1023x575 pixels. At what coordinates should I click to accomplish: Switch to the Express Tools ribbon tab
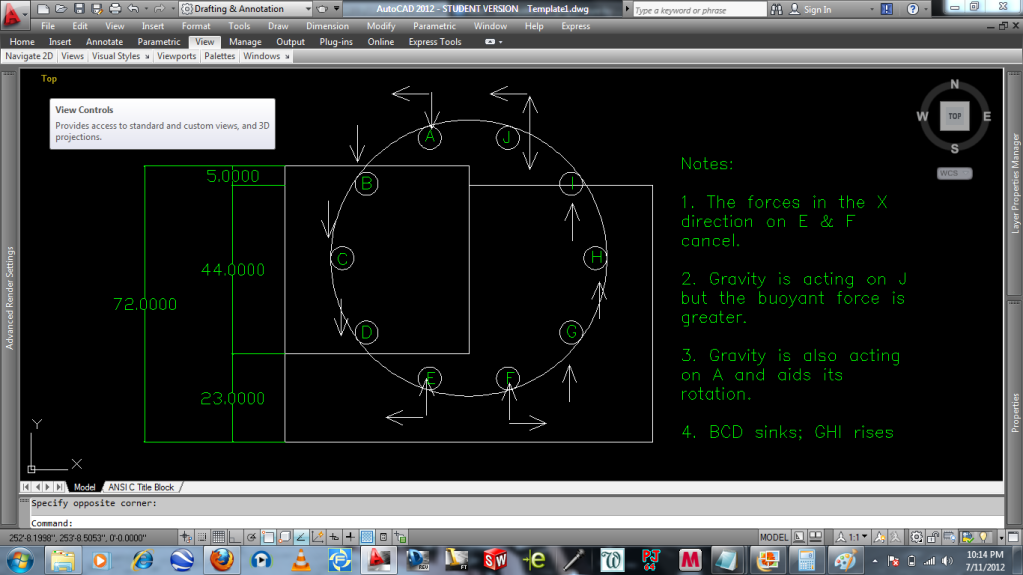tap(435, 42)
